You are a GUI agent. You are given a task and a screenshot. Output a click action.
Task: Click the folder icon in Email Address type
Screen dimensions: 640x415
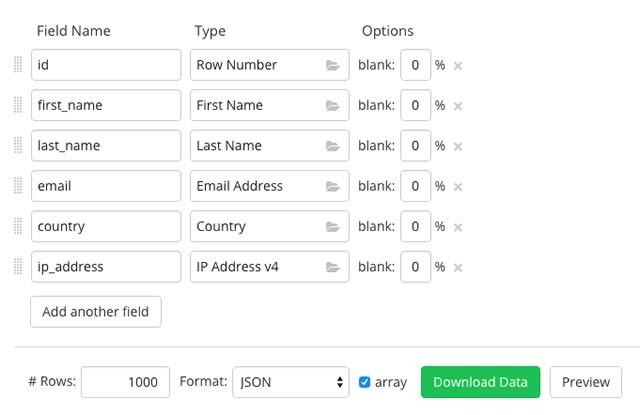tap(332, 186)
